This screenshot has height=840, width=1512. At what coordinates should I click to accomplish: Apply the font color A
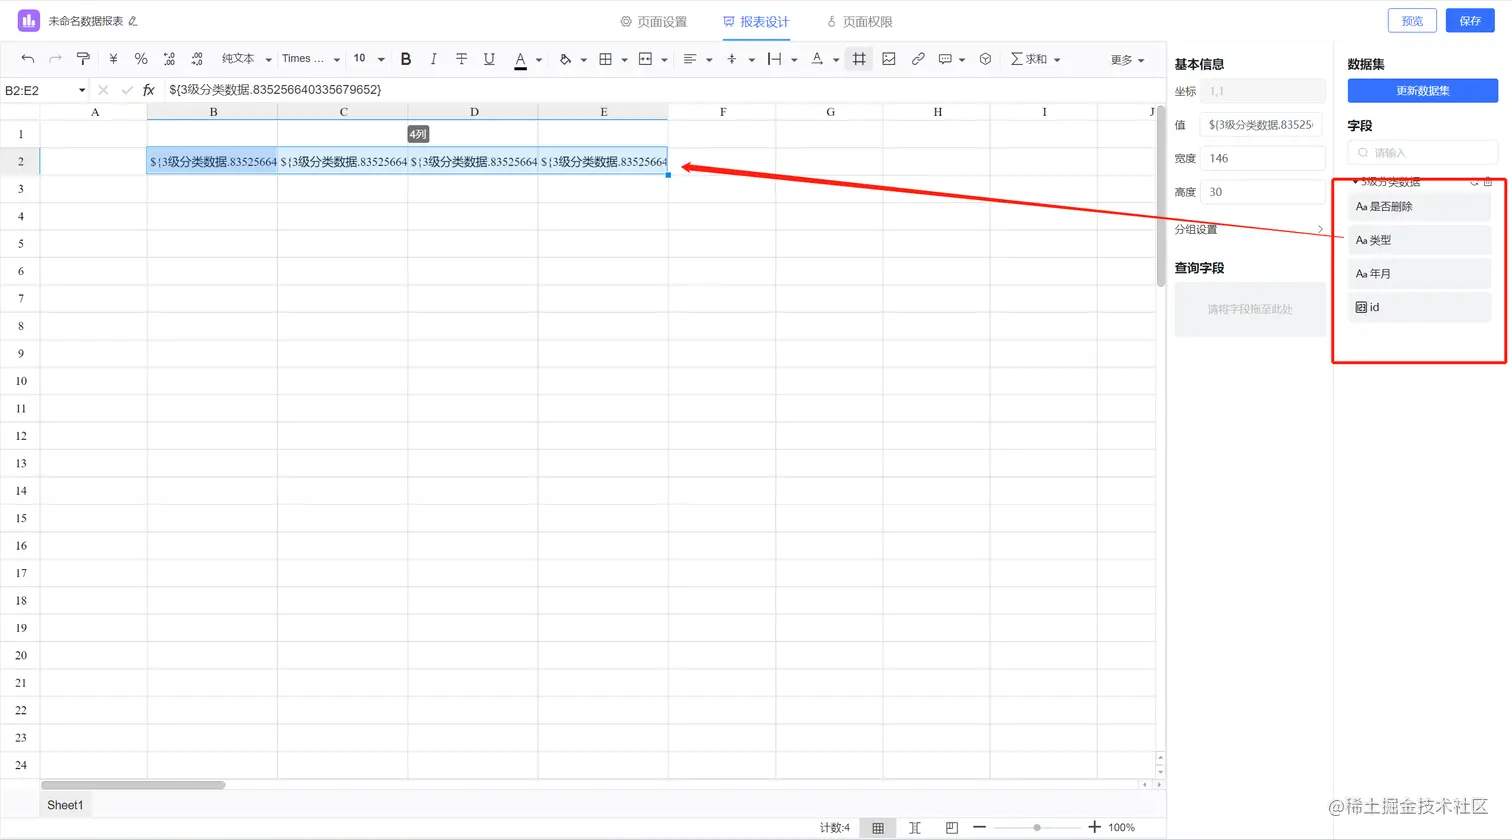(520, 60)
